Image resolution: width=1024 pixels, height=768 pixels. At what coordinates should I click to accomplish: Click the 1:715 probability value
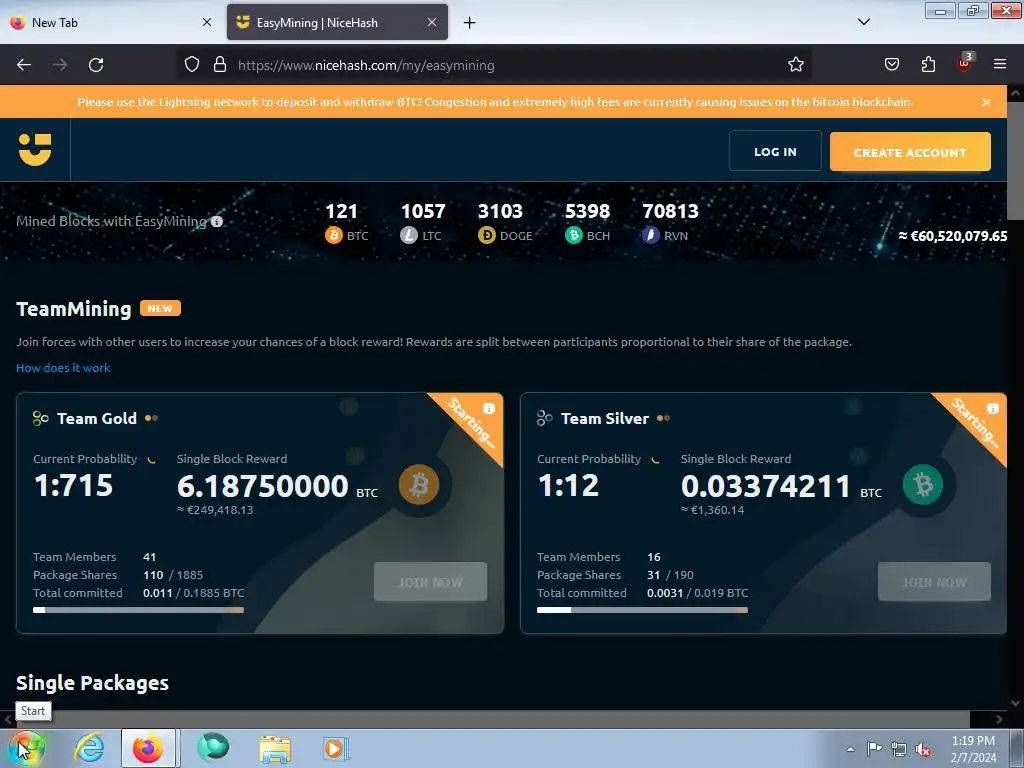click(x=73, y=485)
